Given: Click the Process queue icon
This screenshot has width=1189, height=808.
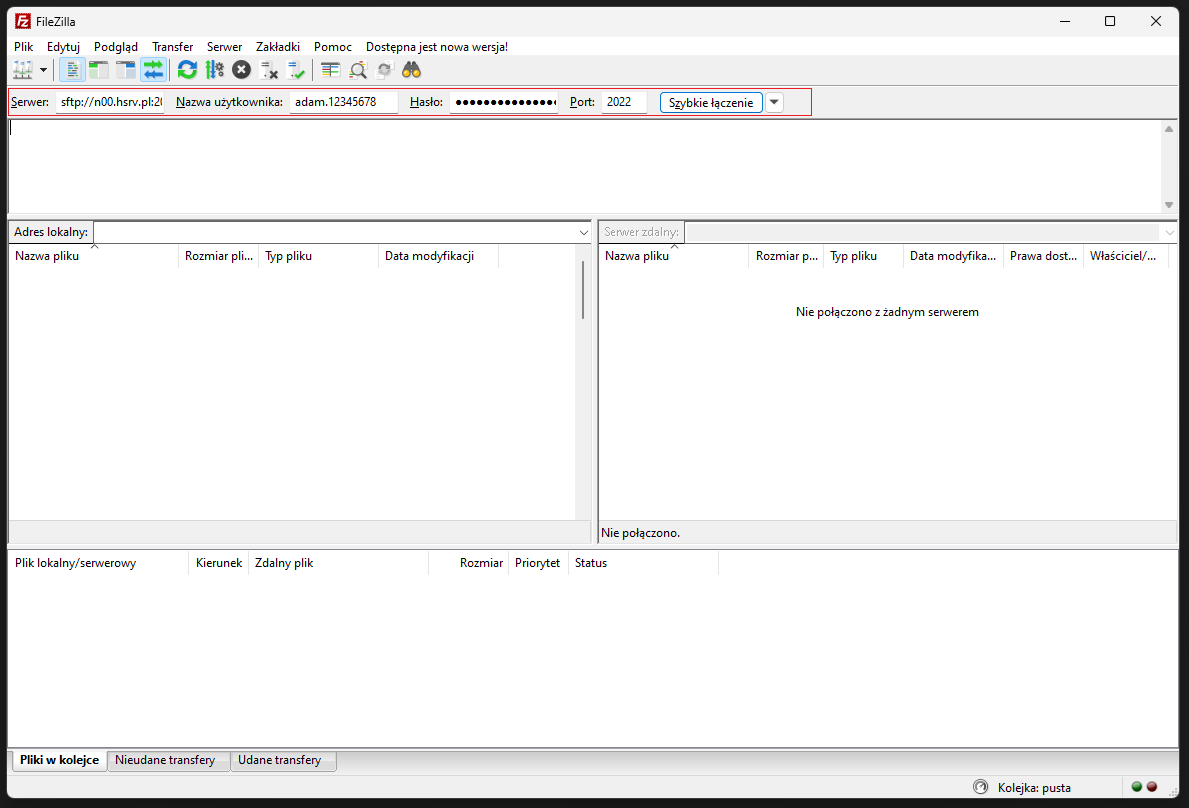Looking at the screenshot, I should pyautogui.click(x=214, y=69).
